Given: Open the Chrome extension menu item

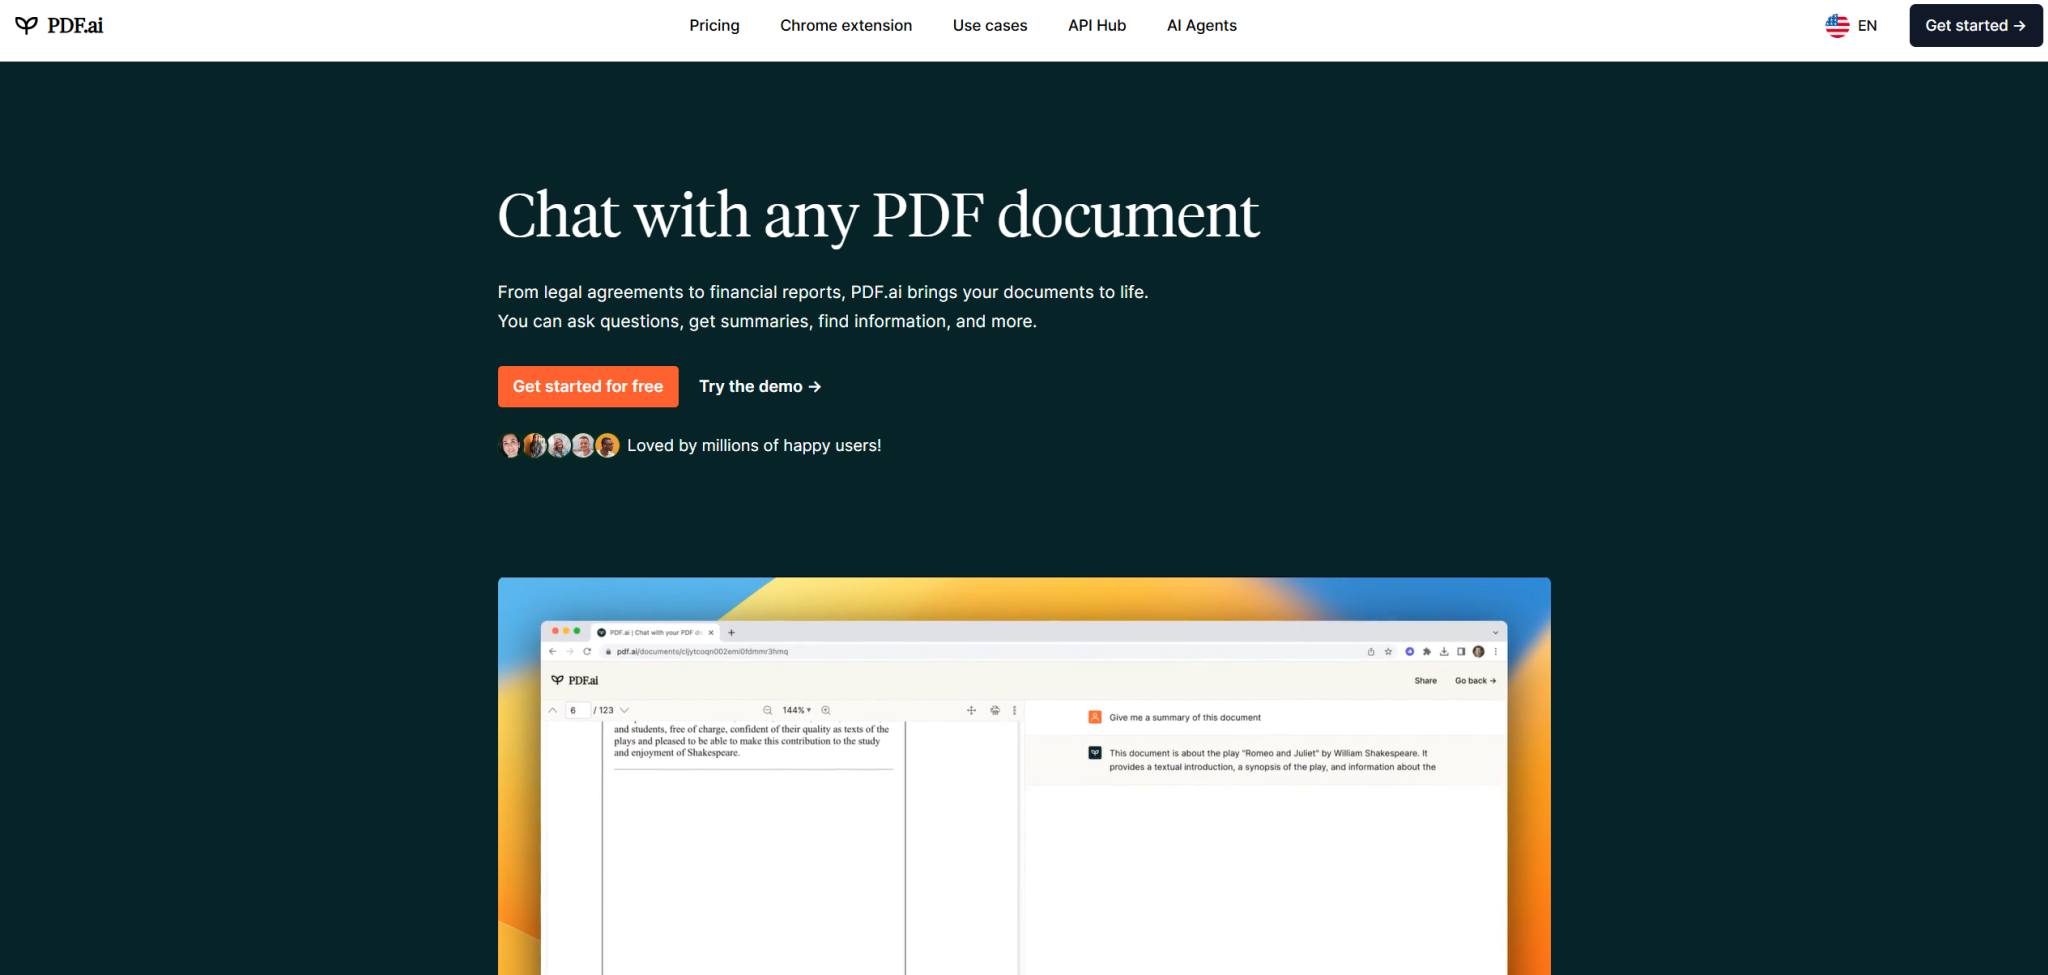Looking at the screenshot, I should click(846, 25).
